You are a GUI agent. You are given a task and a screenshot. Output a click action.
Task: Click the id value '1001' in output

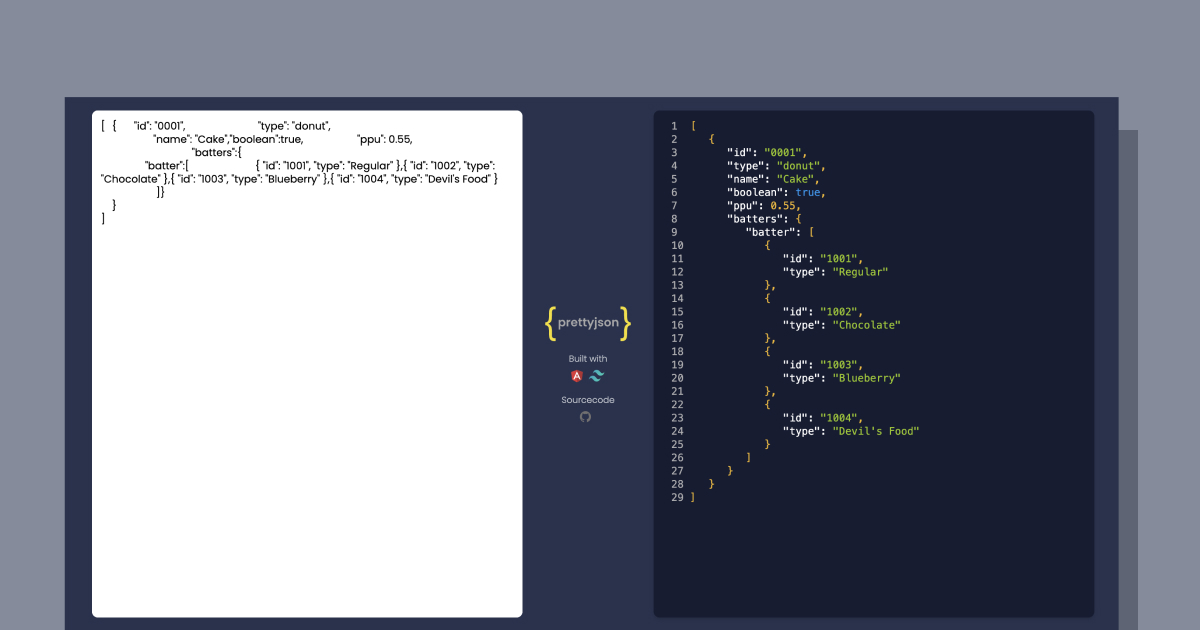(x=842, y=258)
